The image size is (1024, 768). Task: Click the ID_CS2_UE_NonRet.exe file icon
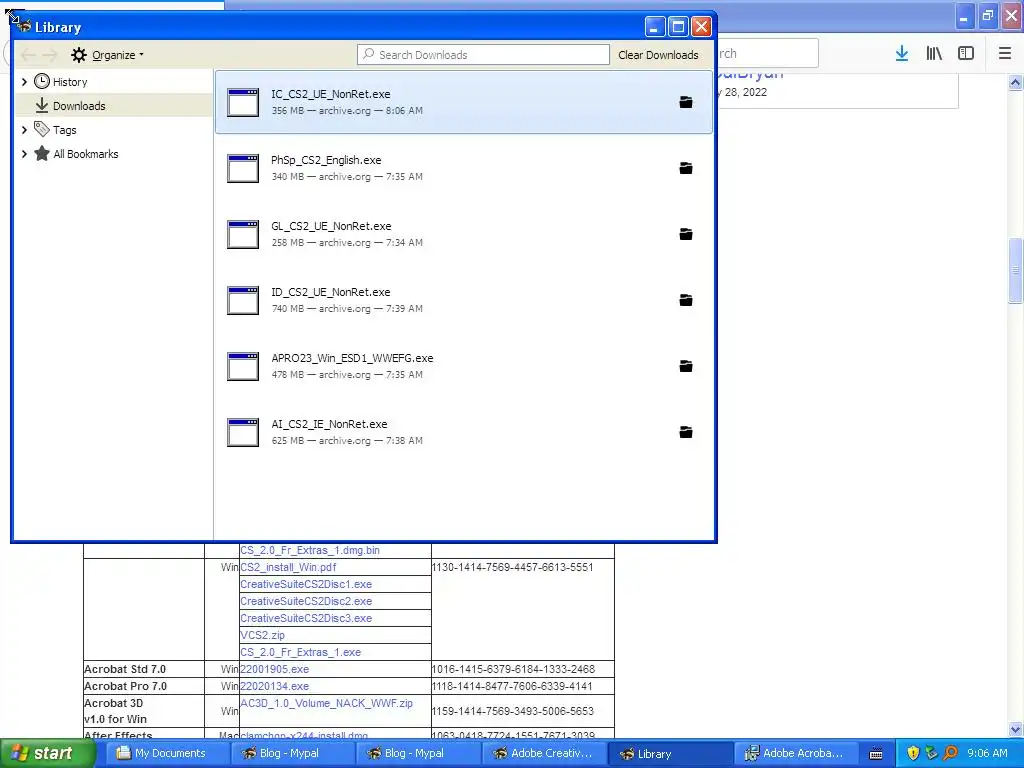point(243,300)
